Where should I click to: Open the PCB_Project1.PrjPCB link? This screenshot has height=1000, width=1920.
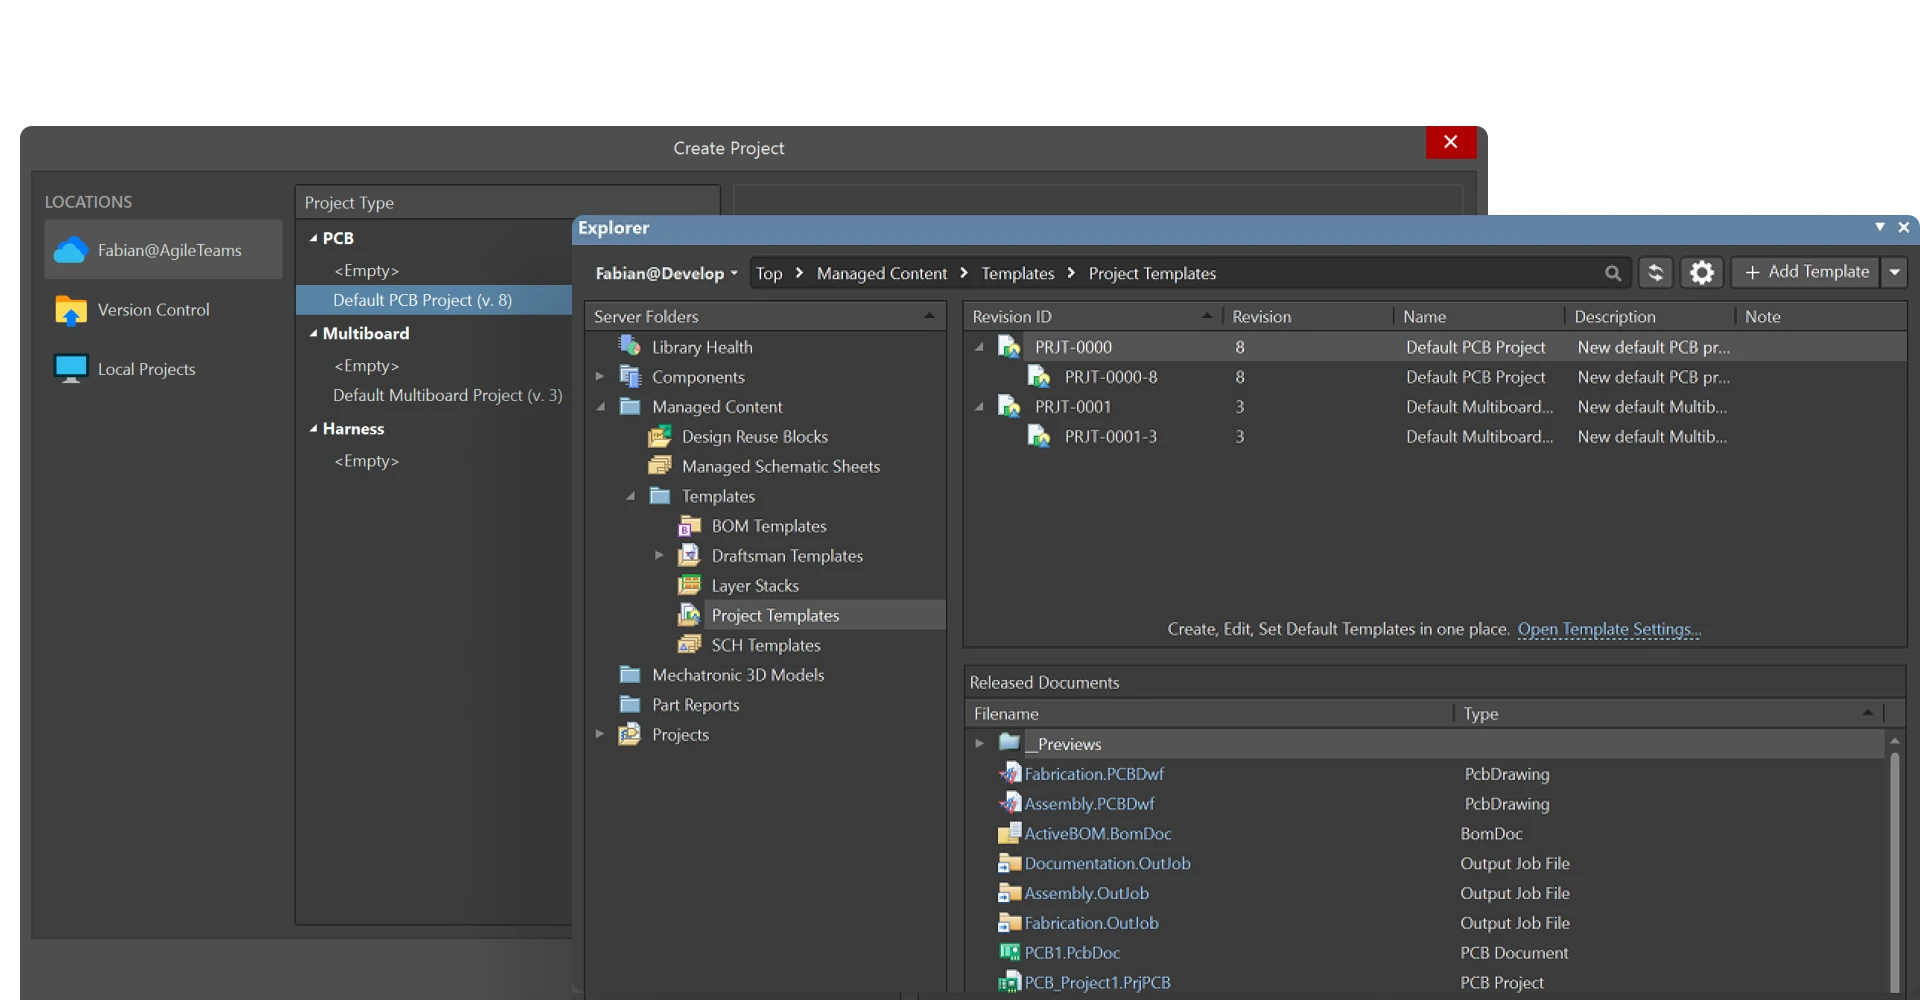[1097, 982]
